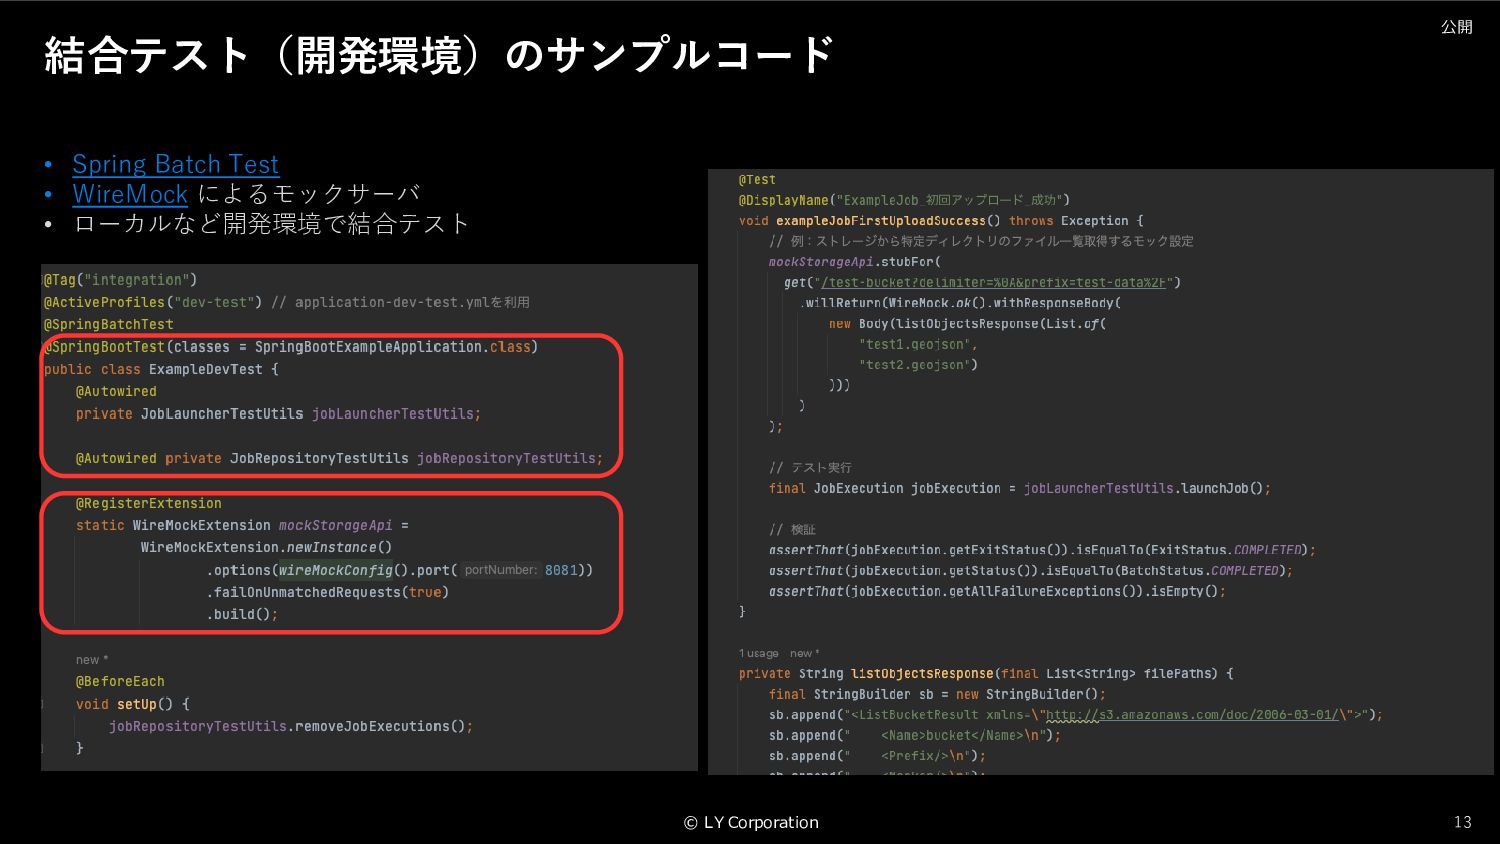Click the removeJobExecutions() call line

[291, 726]
